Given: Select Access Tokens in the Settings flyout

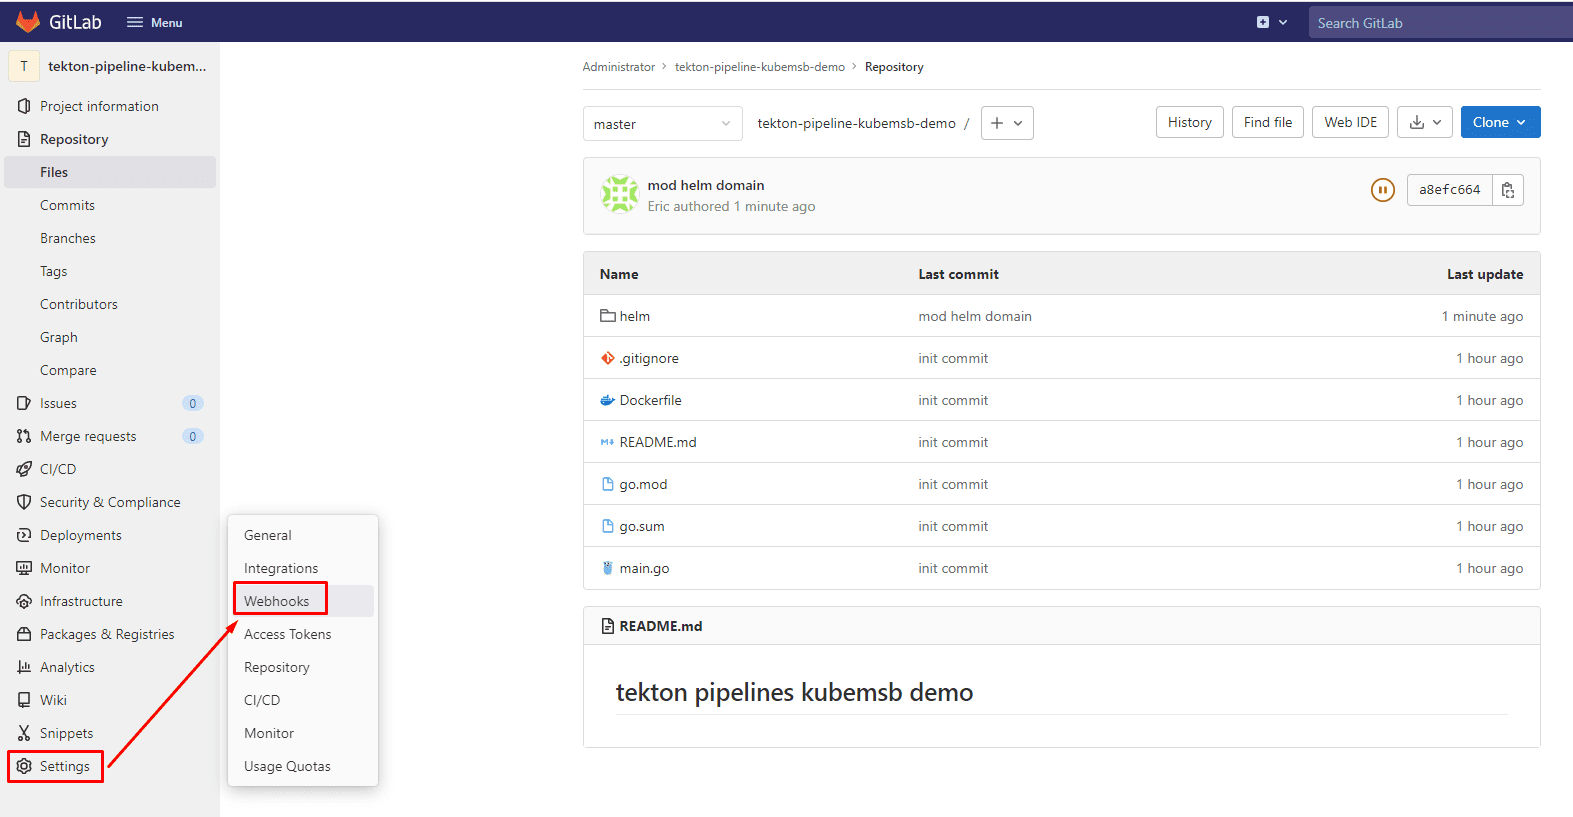Looking at the screenshot, I should pos(288,634).
